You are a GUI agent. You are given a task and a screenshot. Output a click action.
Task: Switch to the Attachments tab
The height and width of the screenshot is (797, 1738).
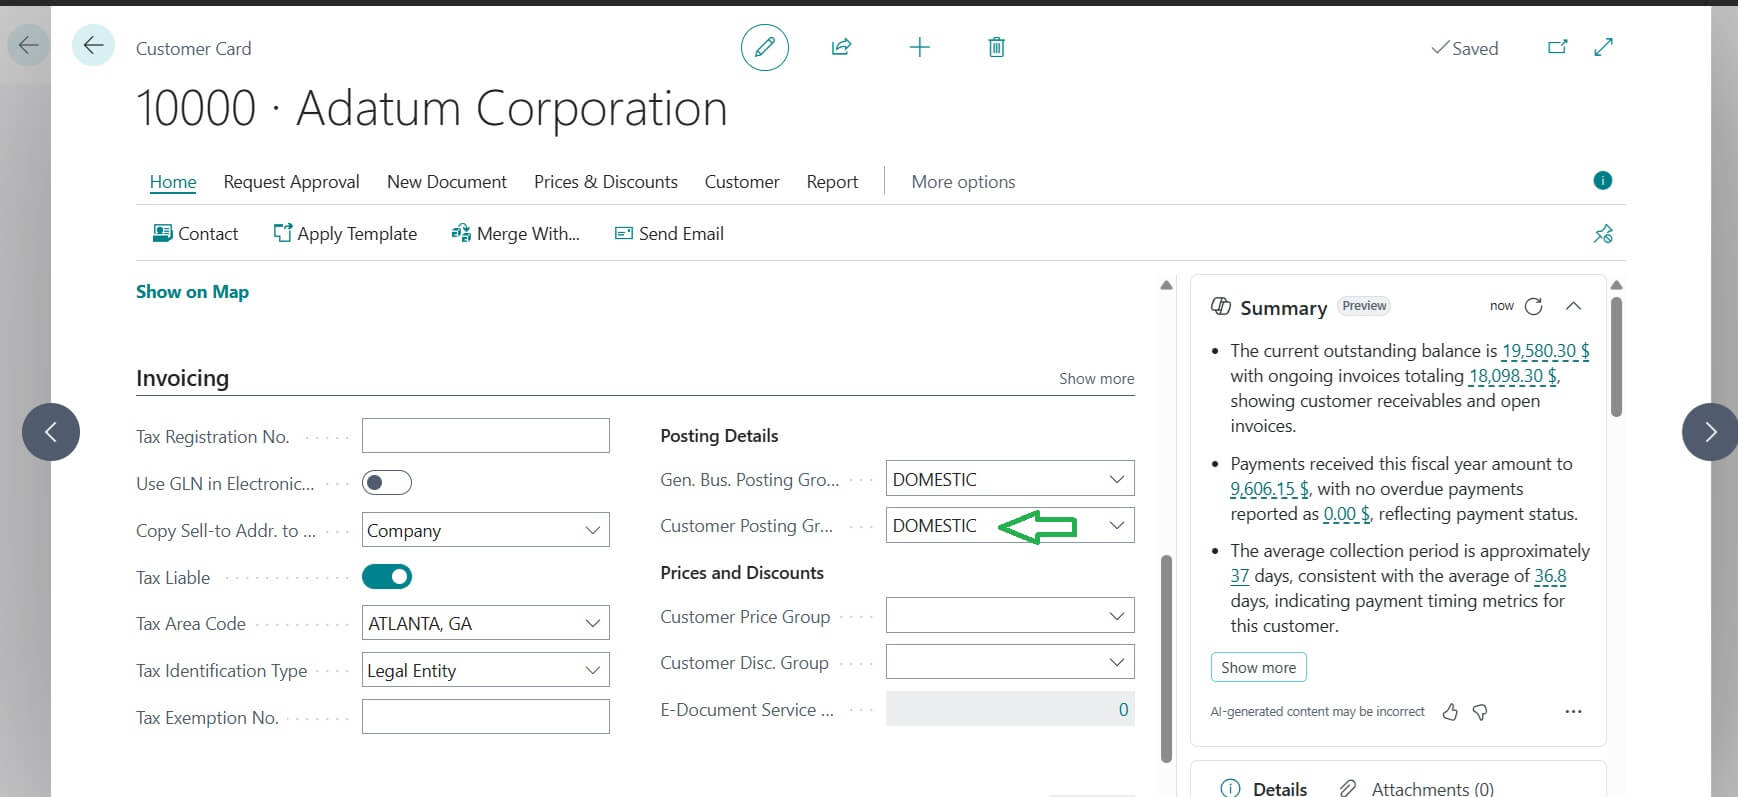coord(1431,789)
